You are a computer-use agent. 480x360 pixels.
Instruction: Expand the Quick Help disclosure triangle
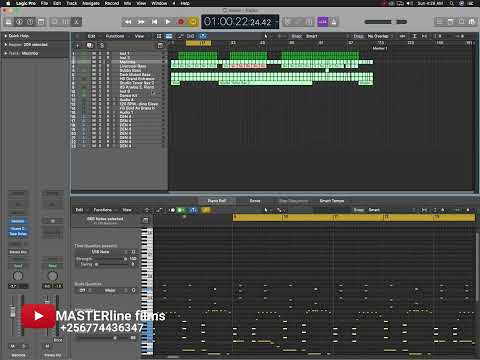[6, 36]
